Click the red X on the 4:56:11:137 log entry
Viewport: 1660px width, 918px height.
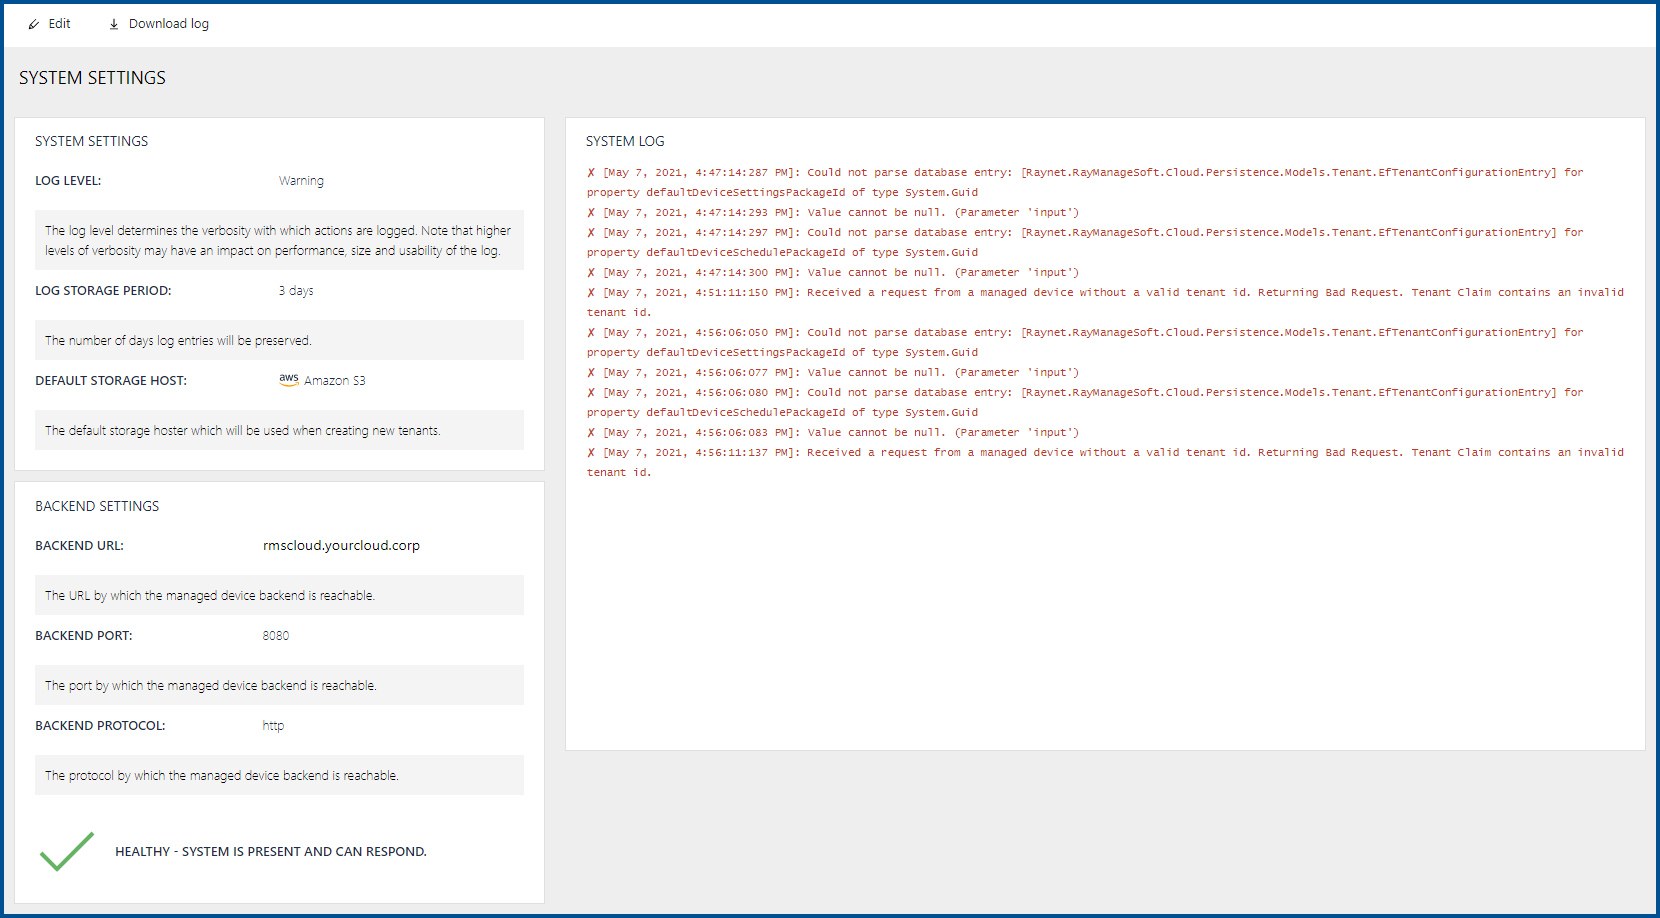click(591, 453)
